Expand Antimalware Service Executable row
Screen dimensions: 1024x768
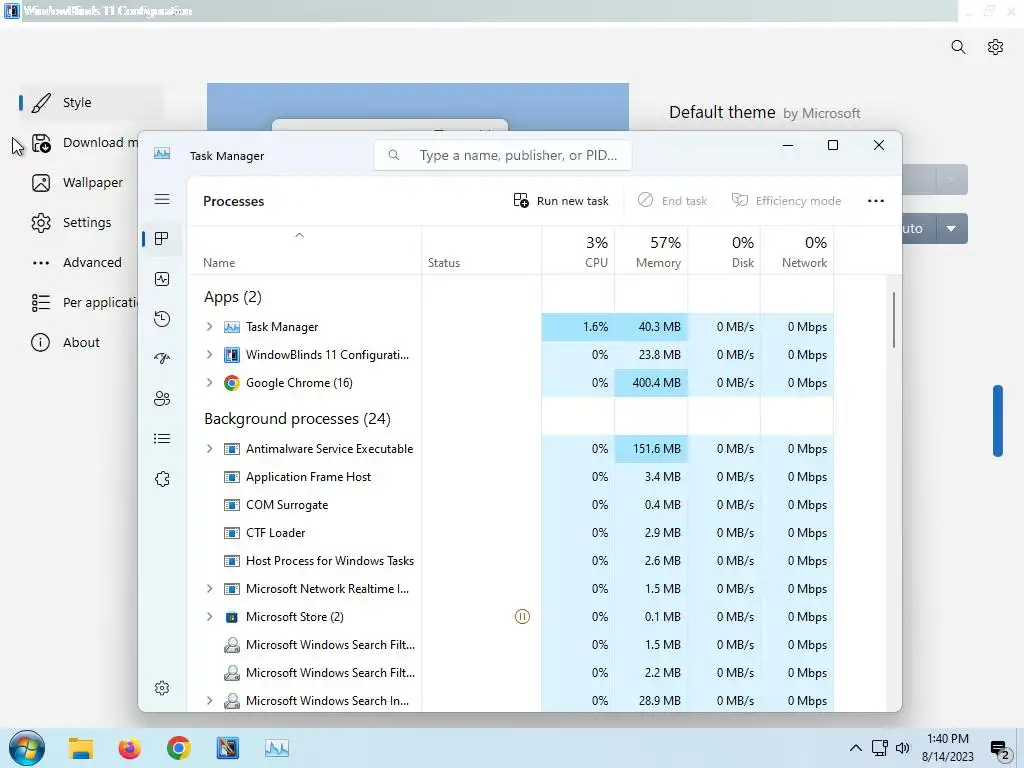pos(209,449)
